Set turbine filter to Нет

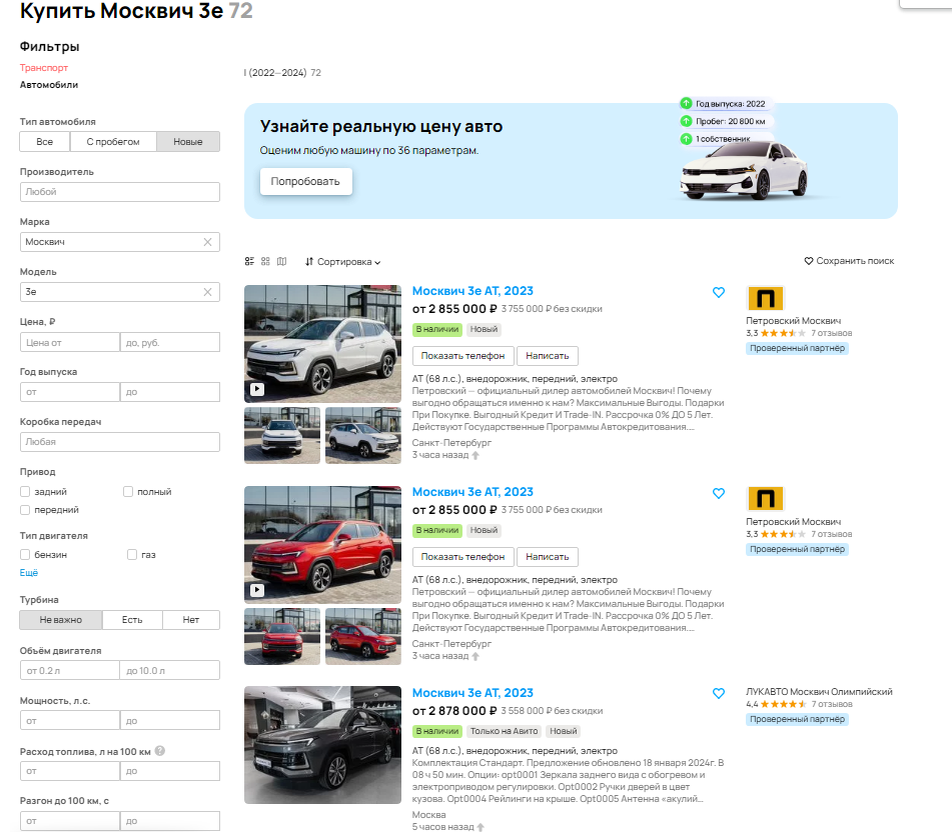pos(191,619)
